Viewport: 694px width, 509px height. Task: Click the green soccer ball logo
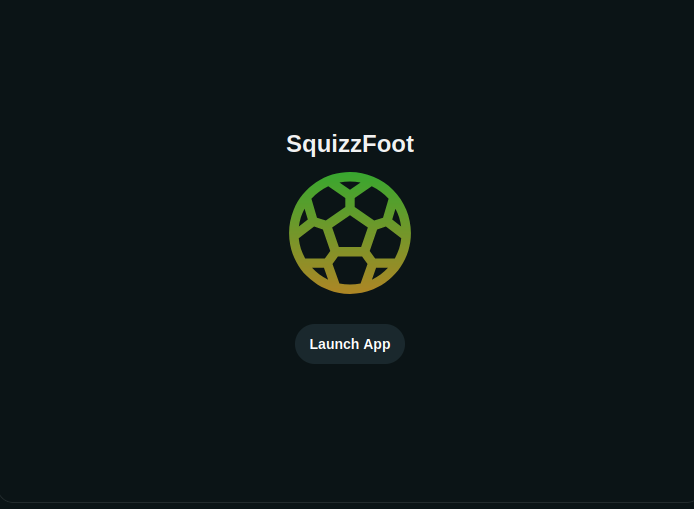coord(350,233)
